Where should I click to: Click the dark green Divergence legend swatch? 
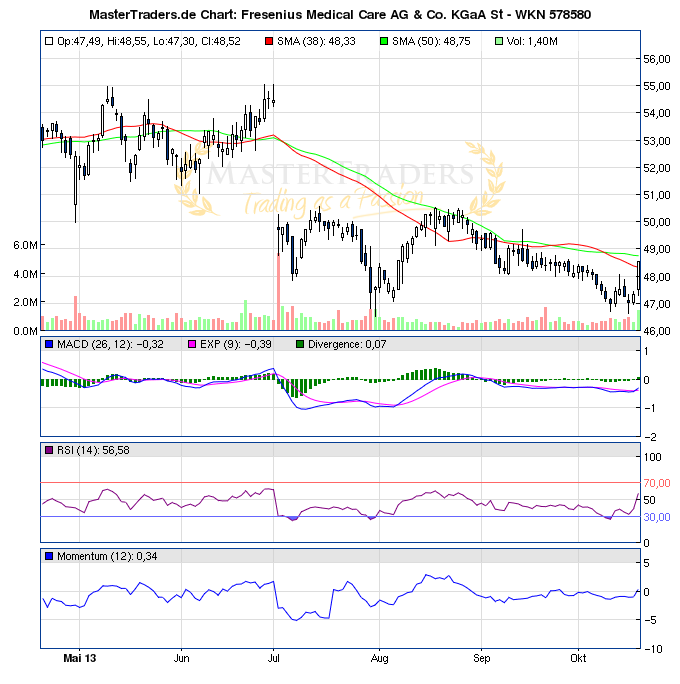coord(300,345)
